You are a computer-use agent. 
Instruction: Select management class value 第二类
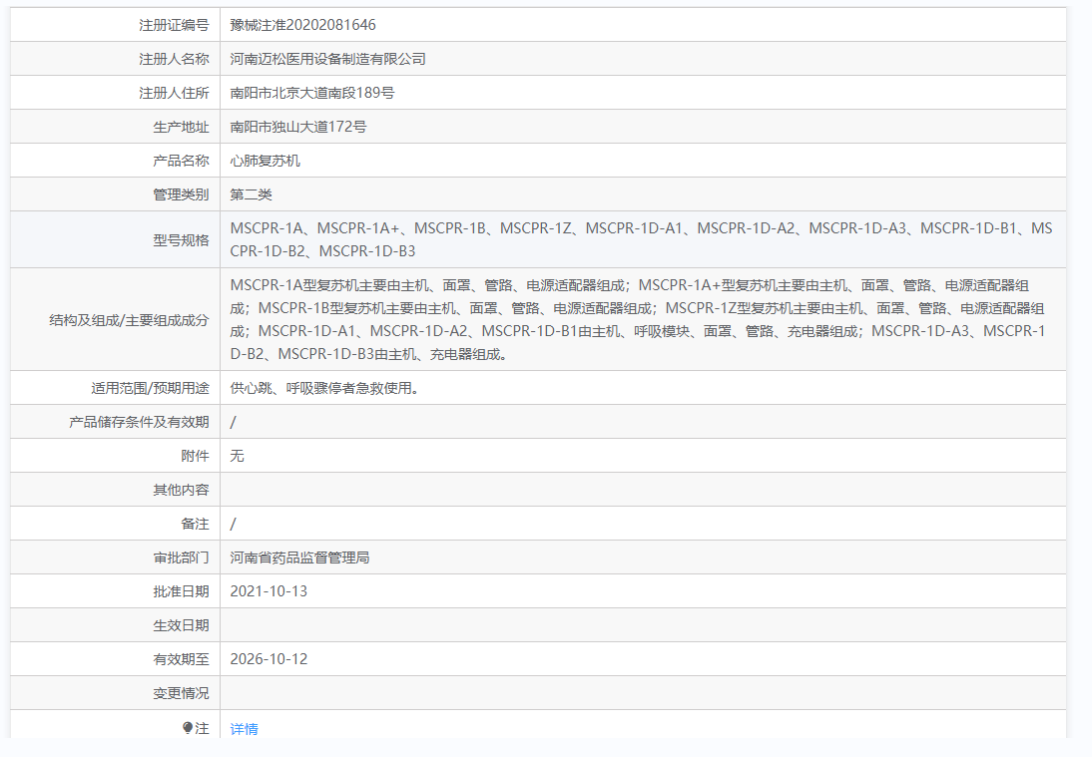pos(251,194)
